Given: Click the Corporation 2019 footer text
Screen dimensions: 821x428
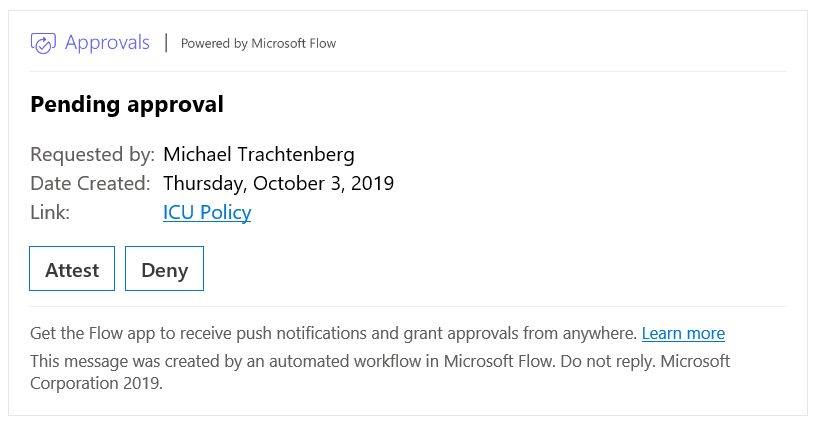Looking at the screenshot, I should [x=96, y=383].
